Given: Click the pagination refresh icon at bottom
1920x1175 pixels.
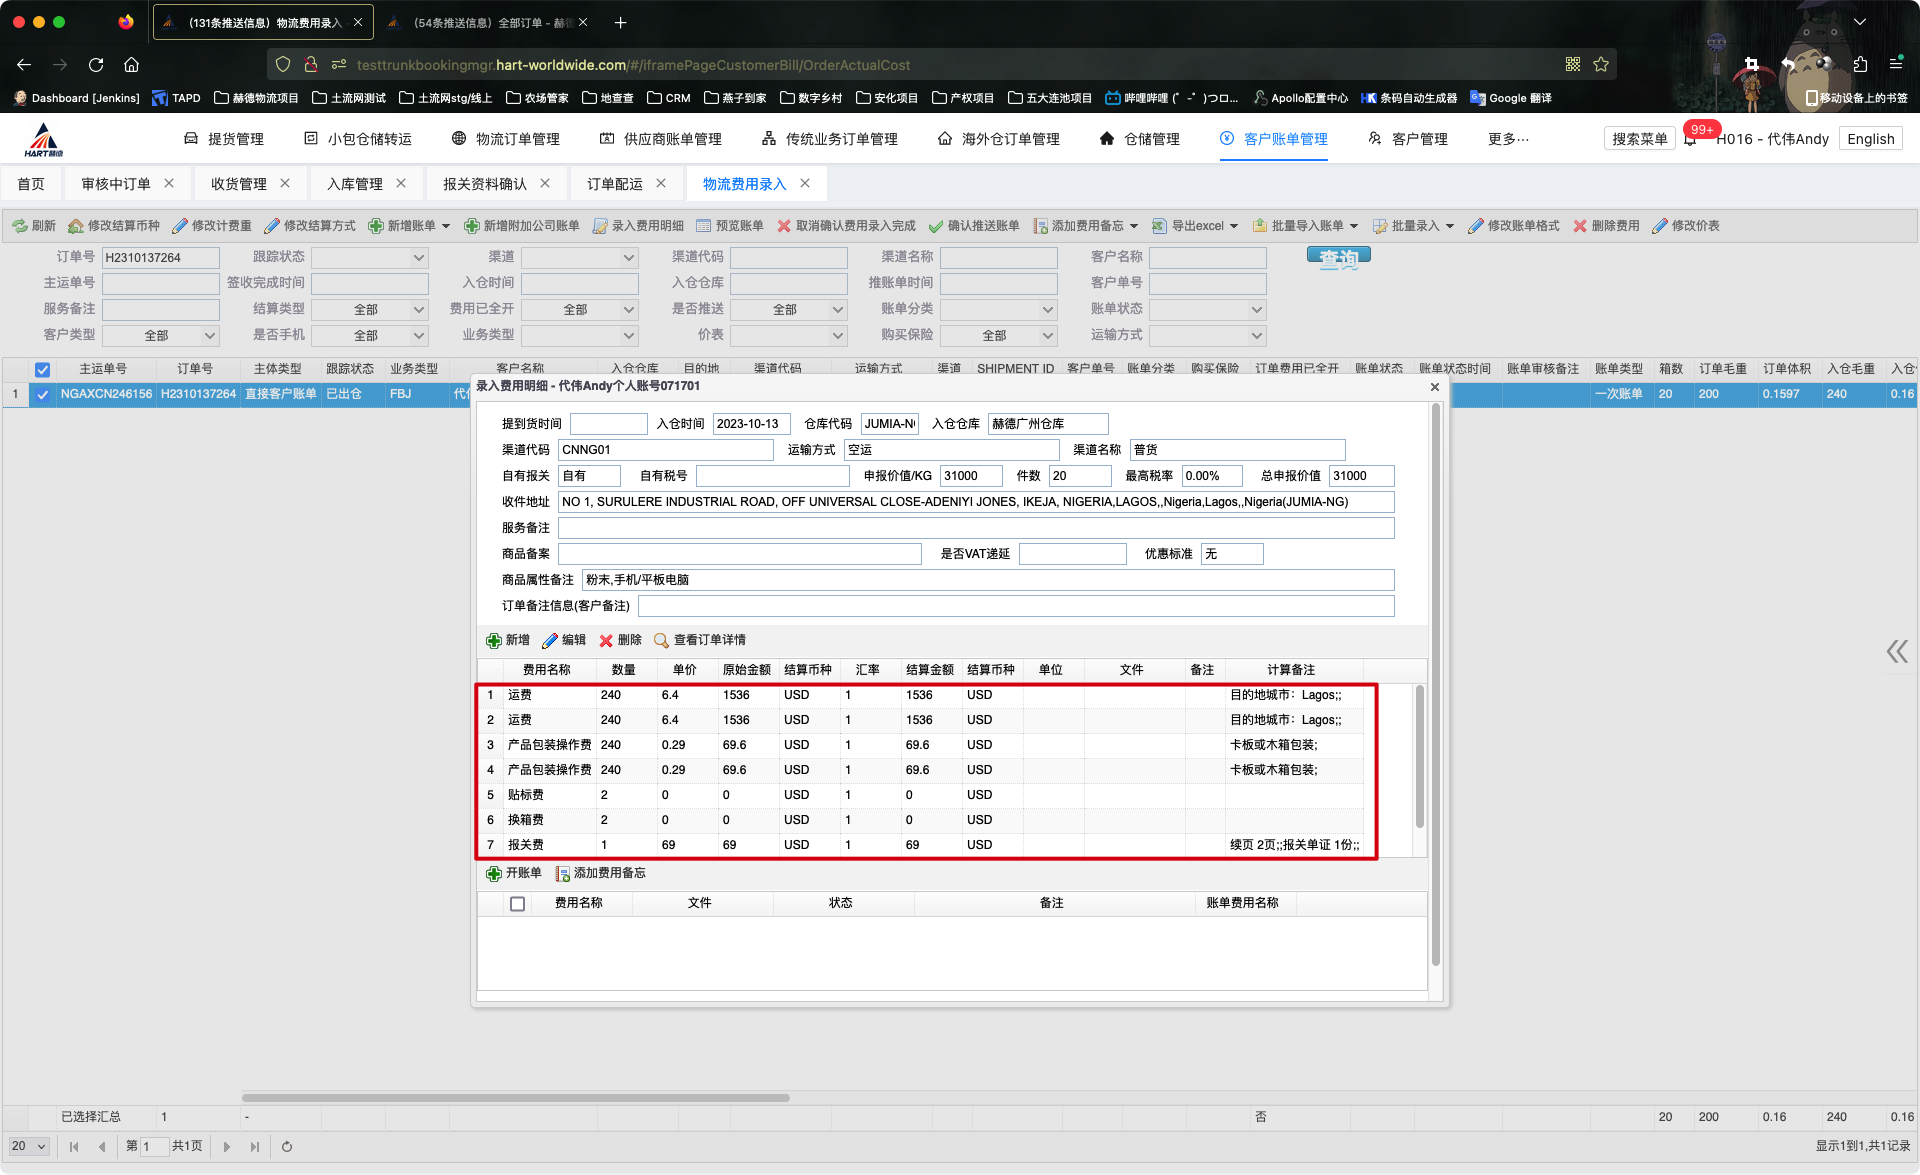Looking at the screenshot, I should click(287, 1147).
